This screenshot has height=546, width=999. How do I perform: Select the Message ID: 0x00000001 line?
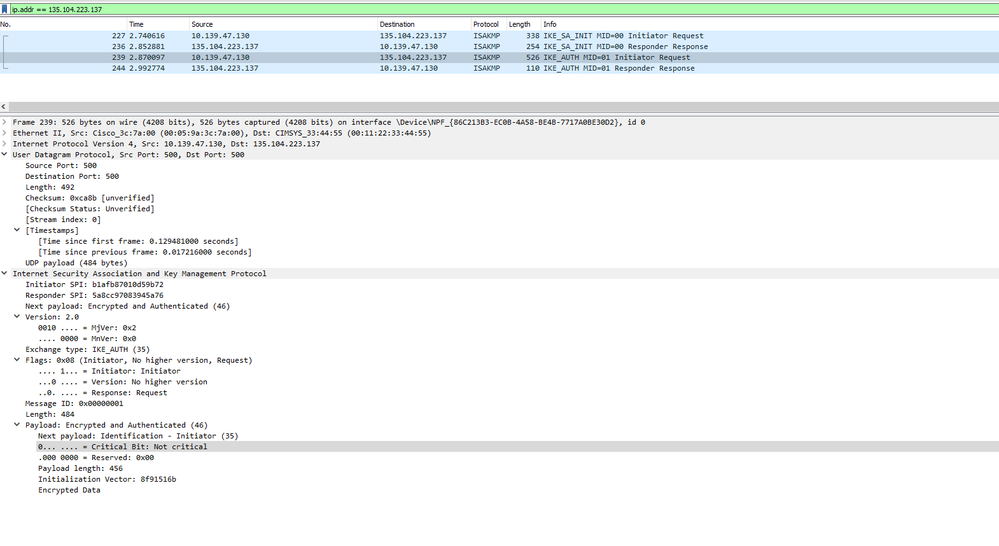[x=75, y=403]
